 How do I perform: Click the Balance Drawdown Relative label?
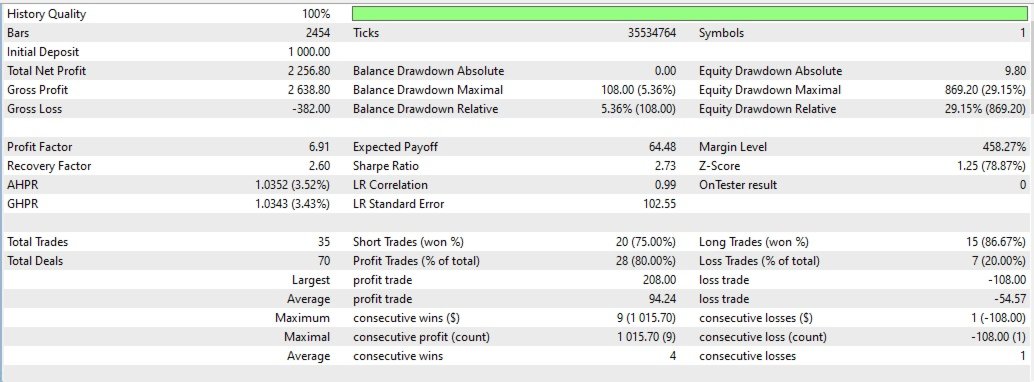[x=425, y=109]
